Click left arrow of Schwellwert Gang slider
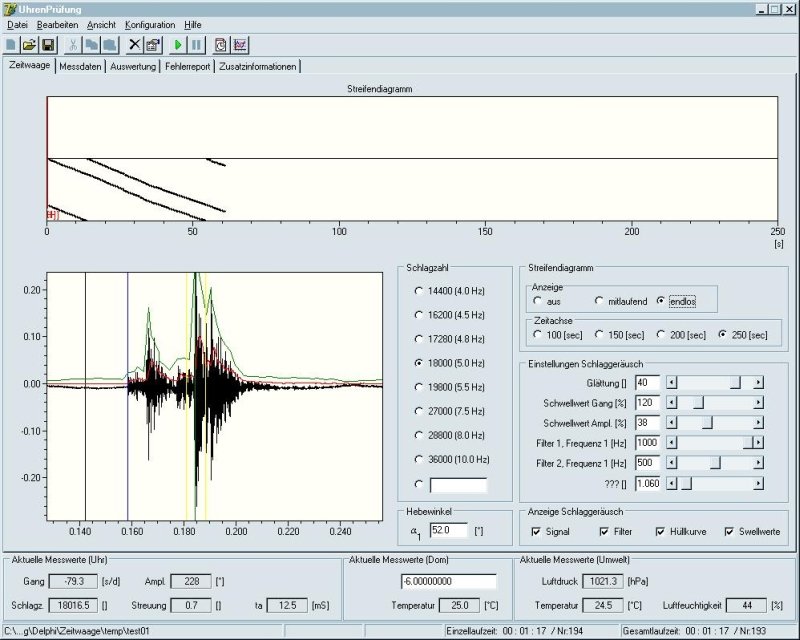The width and height of the screenshot is (800, 640). tap(671, 402)
